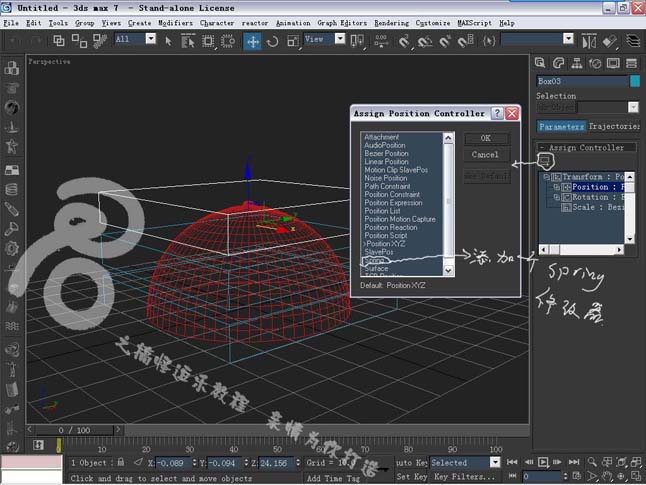Click OK in Assign Position Controller dialog

[486, 138]
